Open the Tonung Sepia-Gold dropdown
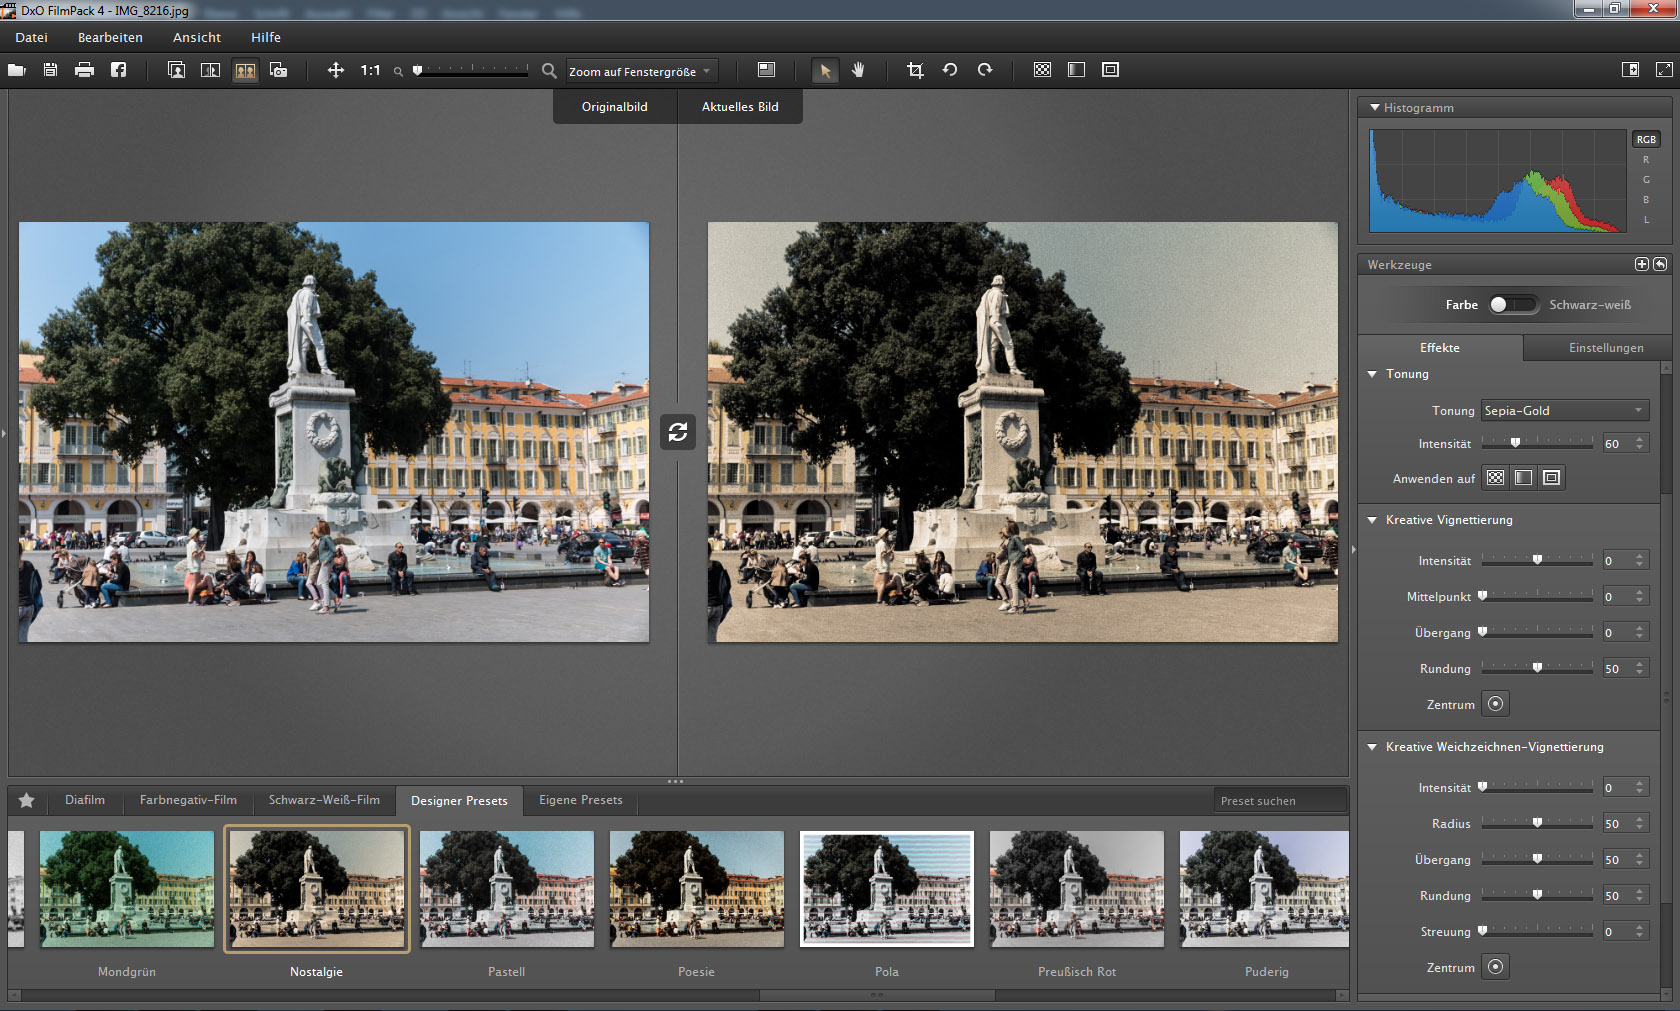The image size is (1680, 1011). pos(1564,411)
